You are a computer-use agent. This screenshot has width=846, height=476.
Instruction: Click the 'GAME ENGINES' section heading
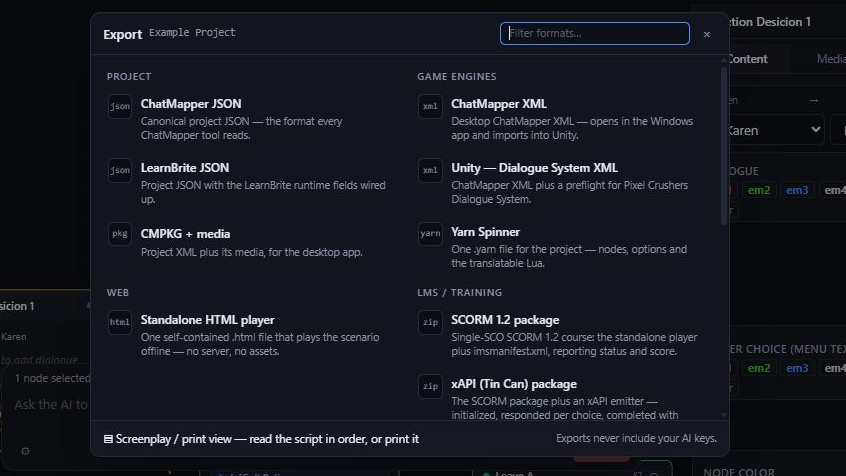tap(456, 77)
